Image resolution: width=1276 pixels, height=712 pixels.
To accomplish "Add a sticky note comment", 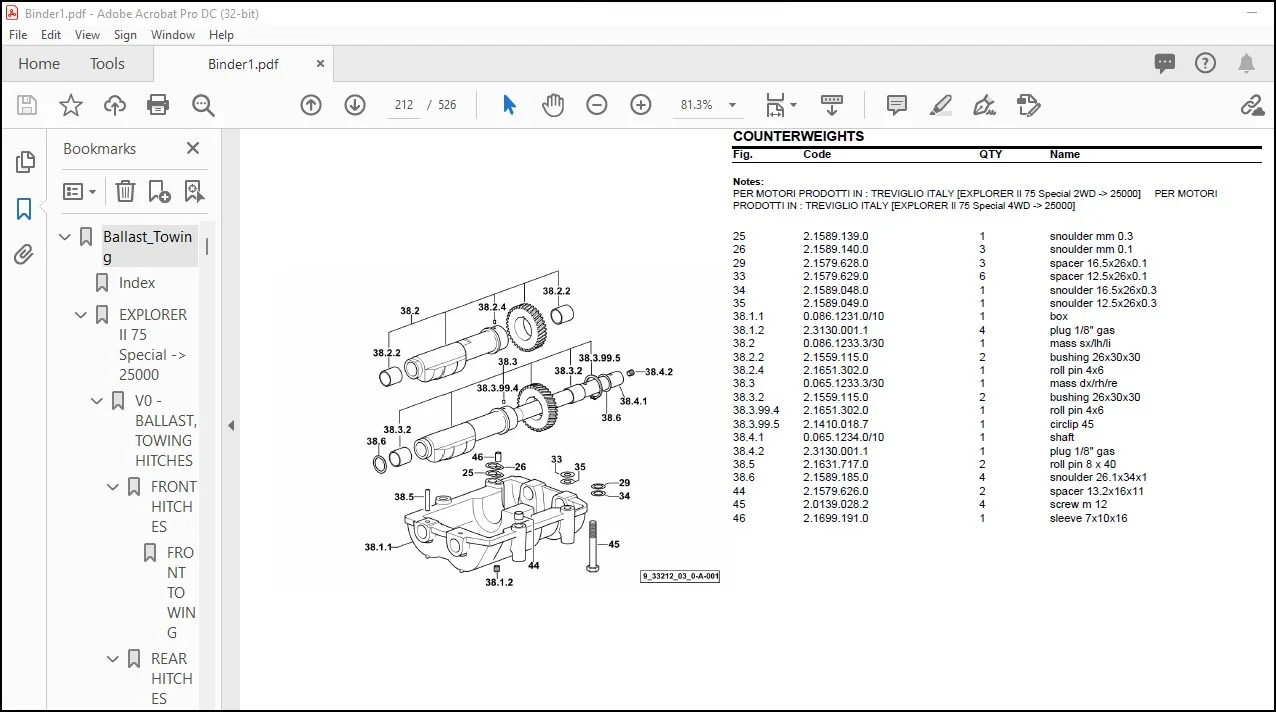I will (x=897, y=105).
